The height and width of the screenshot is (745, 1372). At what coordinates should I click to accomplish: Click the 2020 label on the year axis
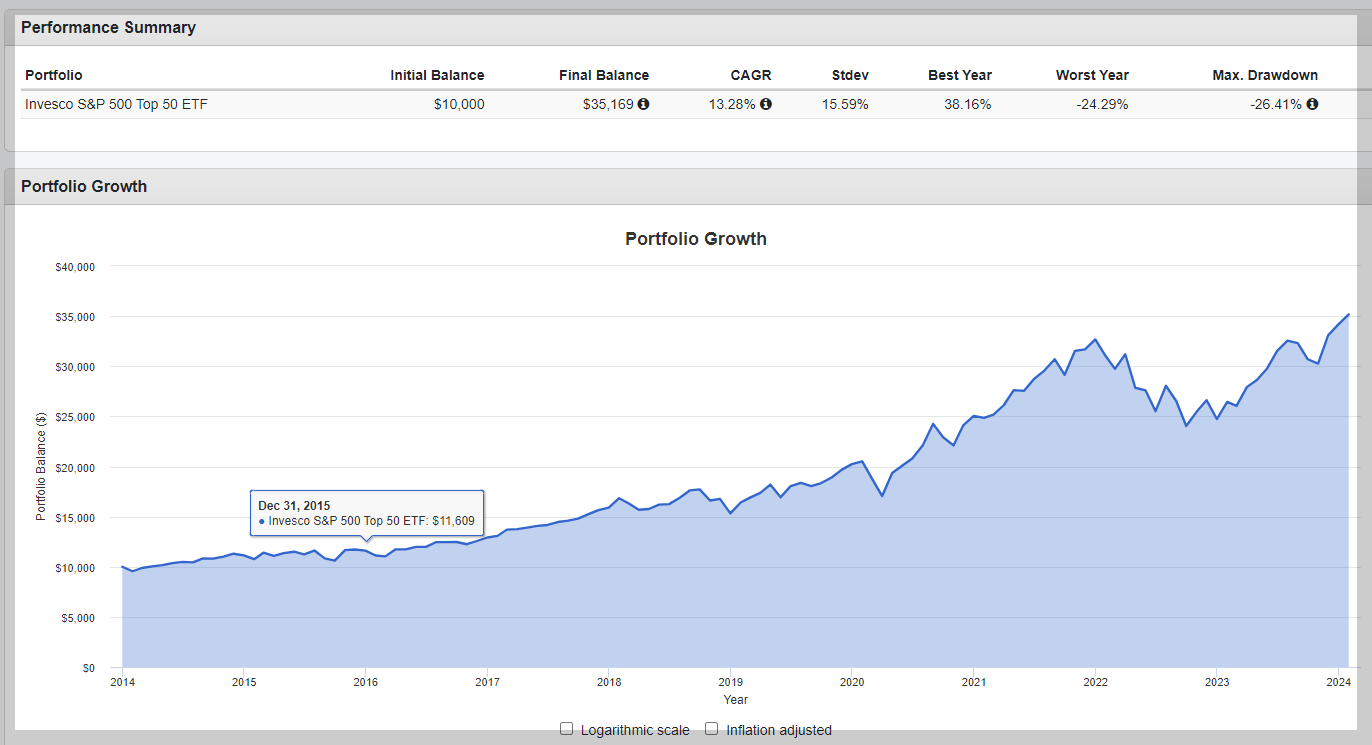(x=852, y=683)
